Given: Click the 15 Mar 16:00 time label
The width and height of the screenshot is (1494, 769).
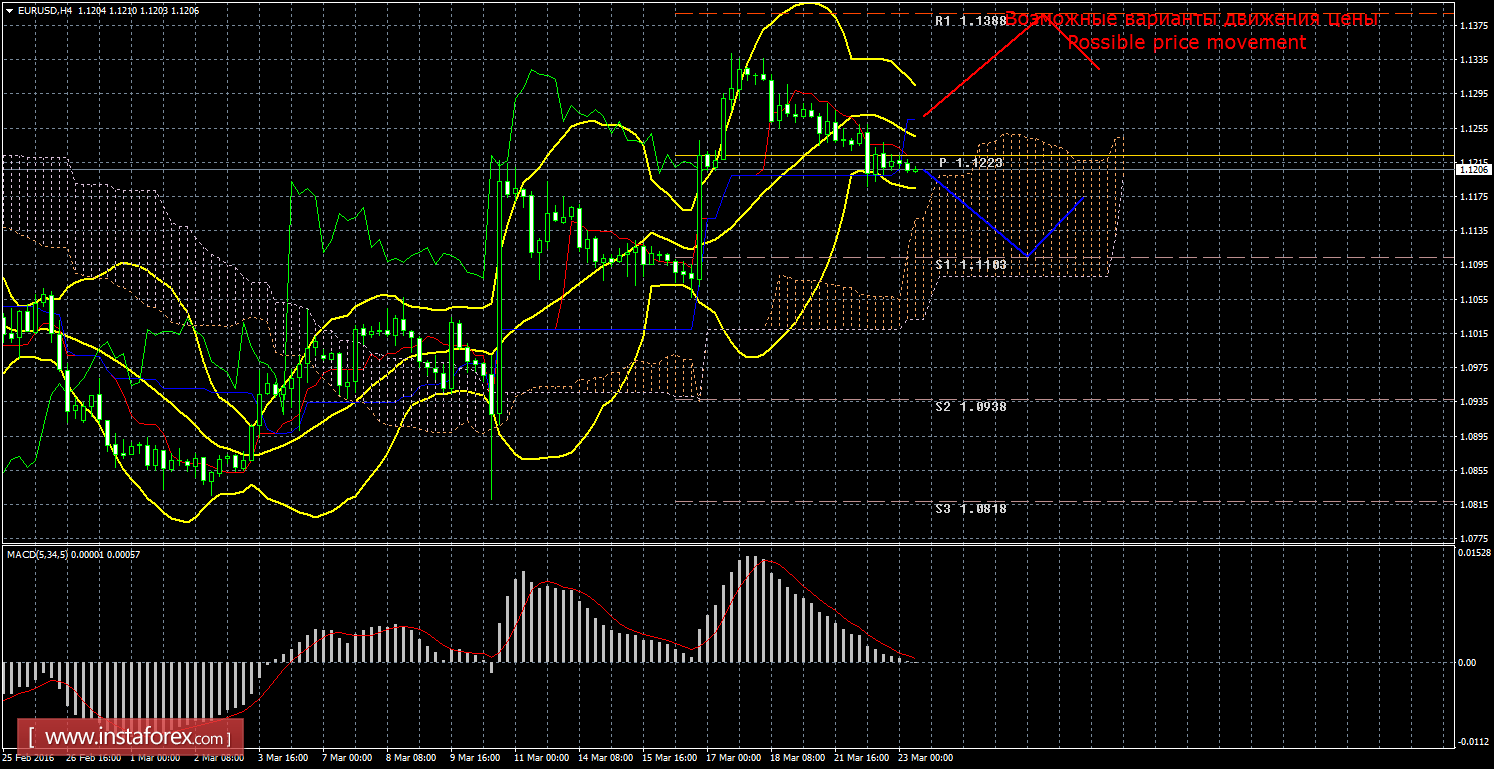Looking at the screenshot, I should tap(670, 757).
